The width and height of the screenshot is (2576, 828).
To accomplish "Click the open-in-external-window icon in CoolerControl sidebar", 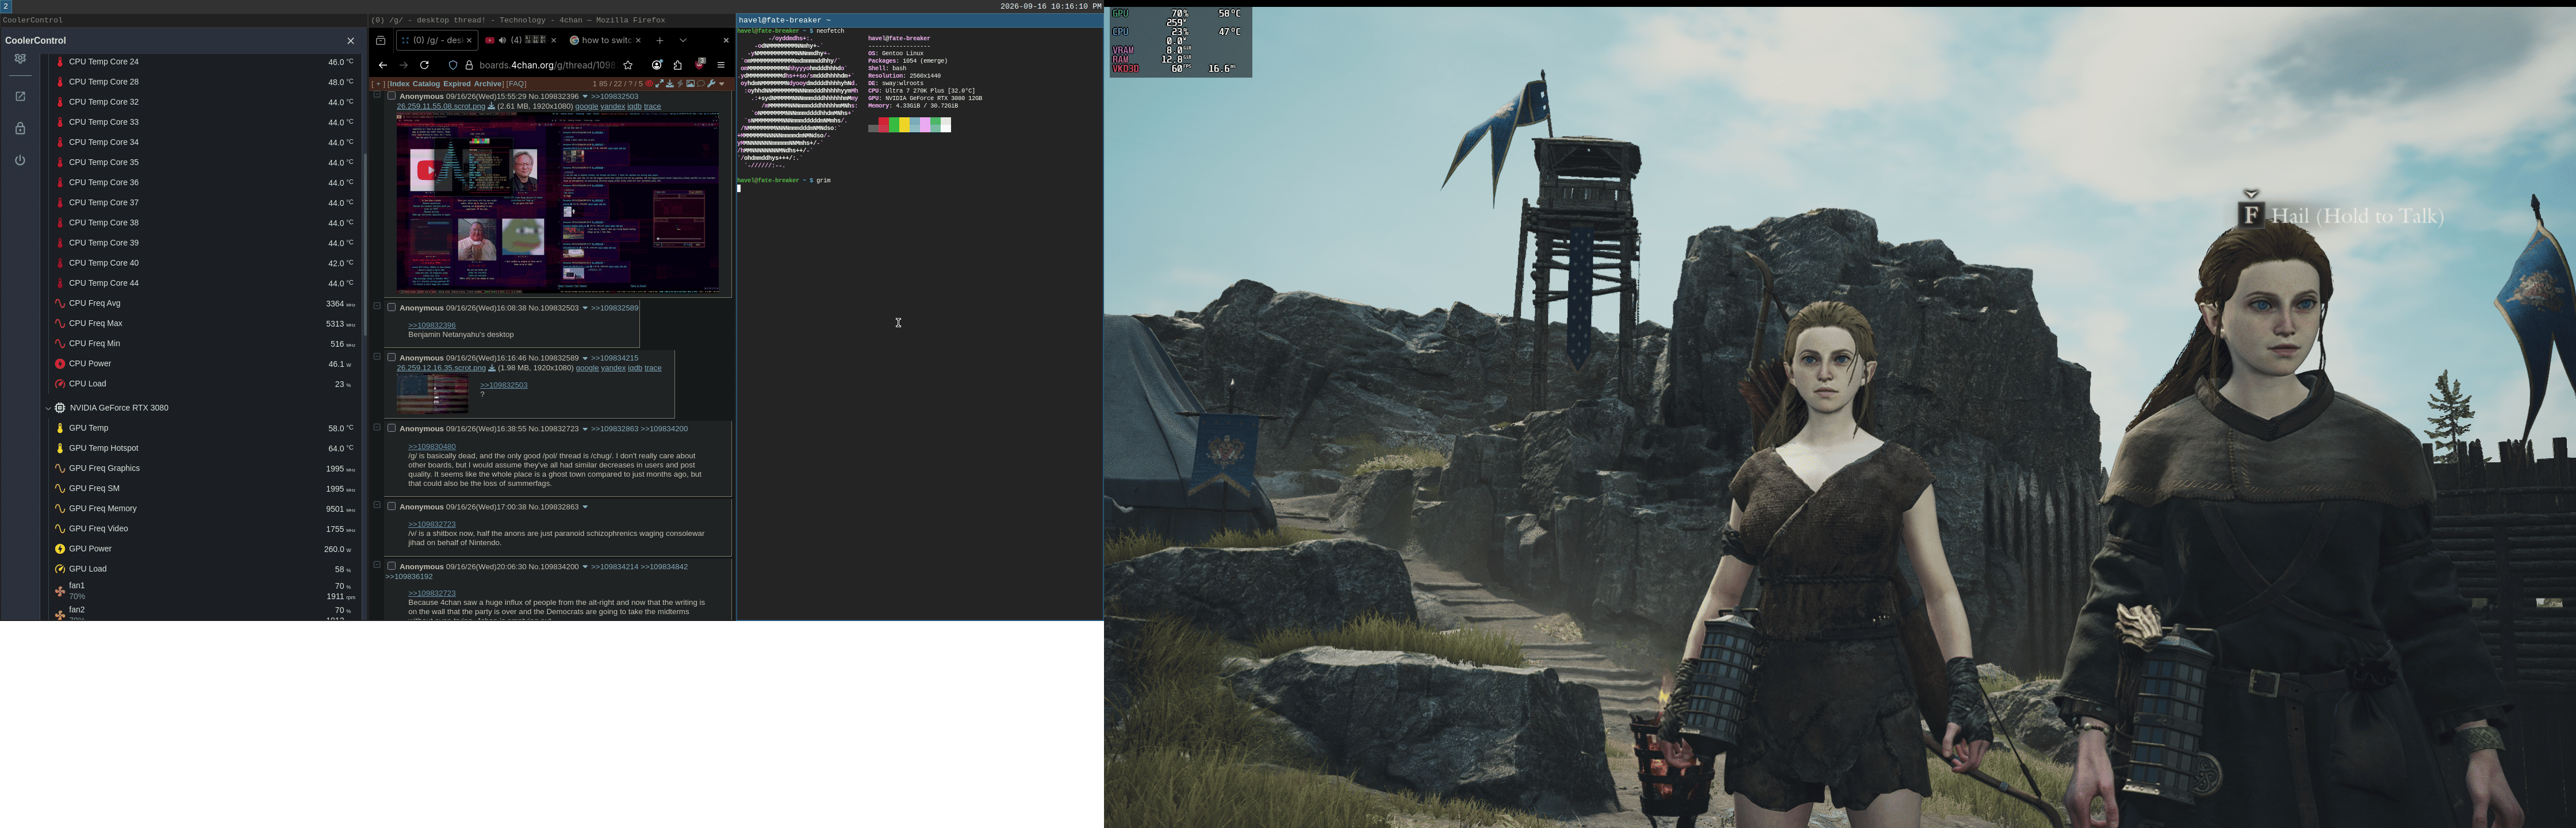I will point(20,96).
